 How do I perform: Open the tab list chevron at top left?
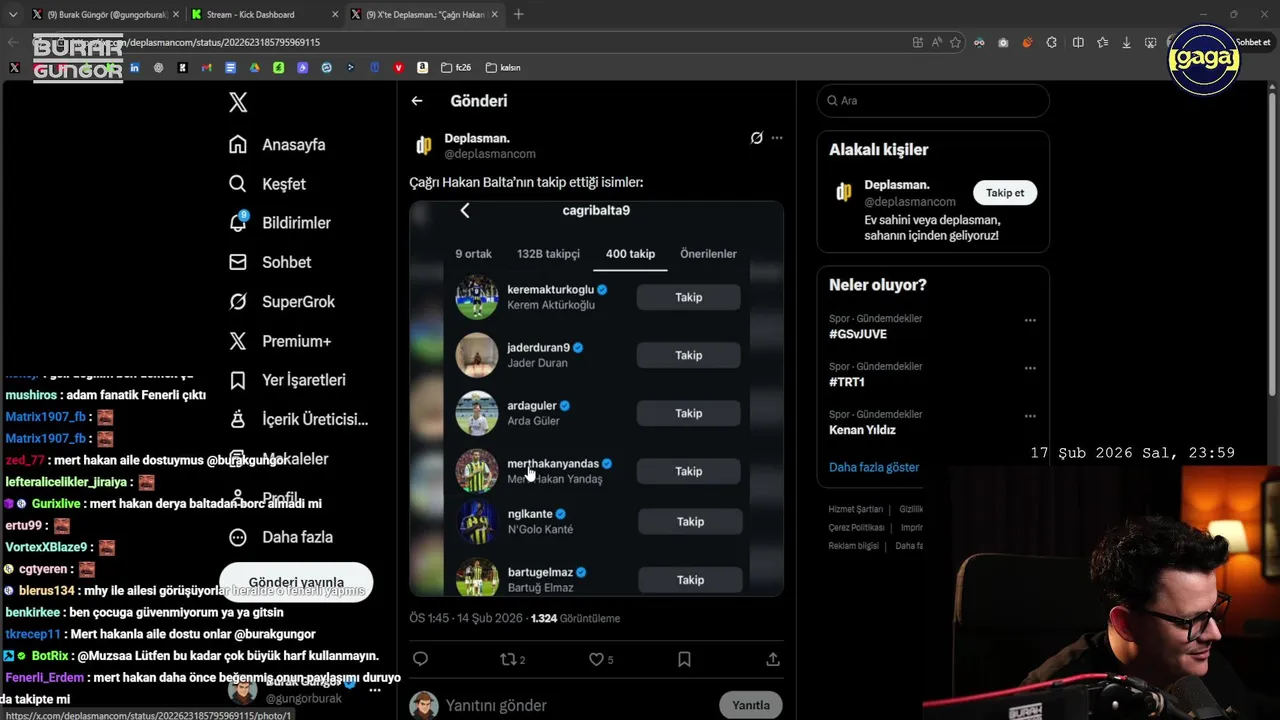click(x=13, y=15)
